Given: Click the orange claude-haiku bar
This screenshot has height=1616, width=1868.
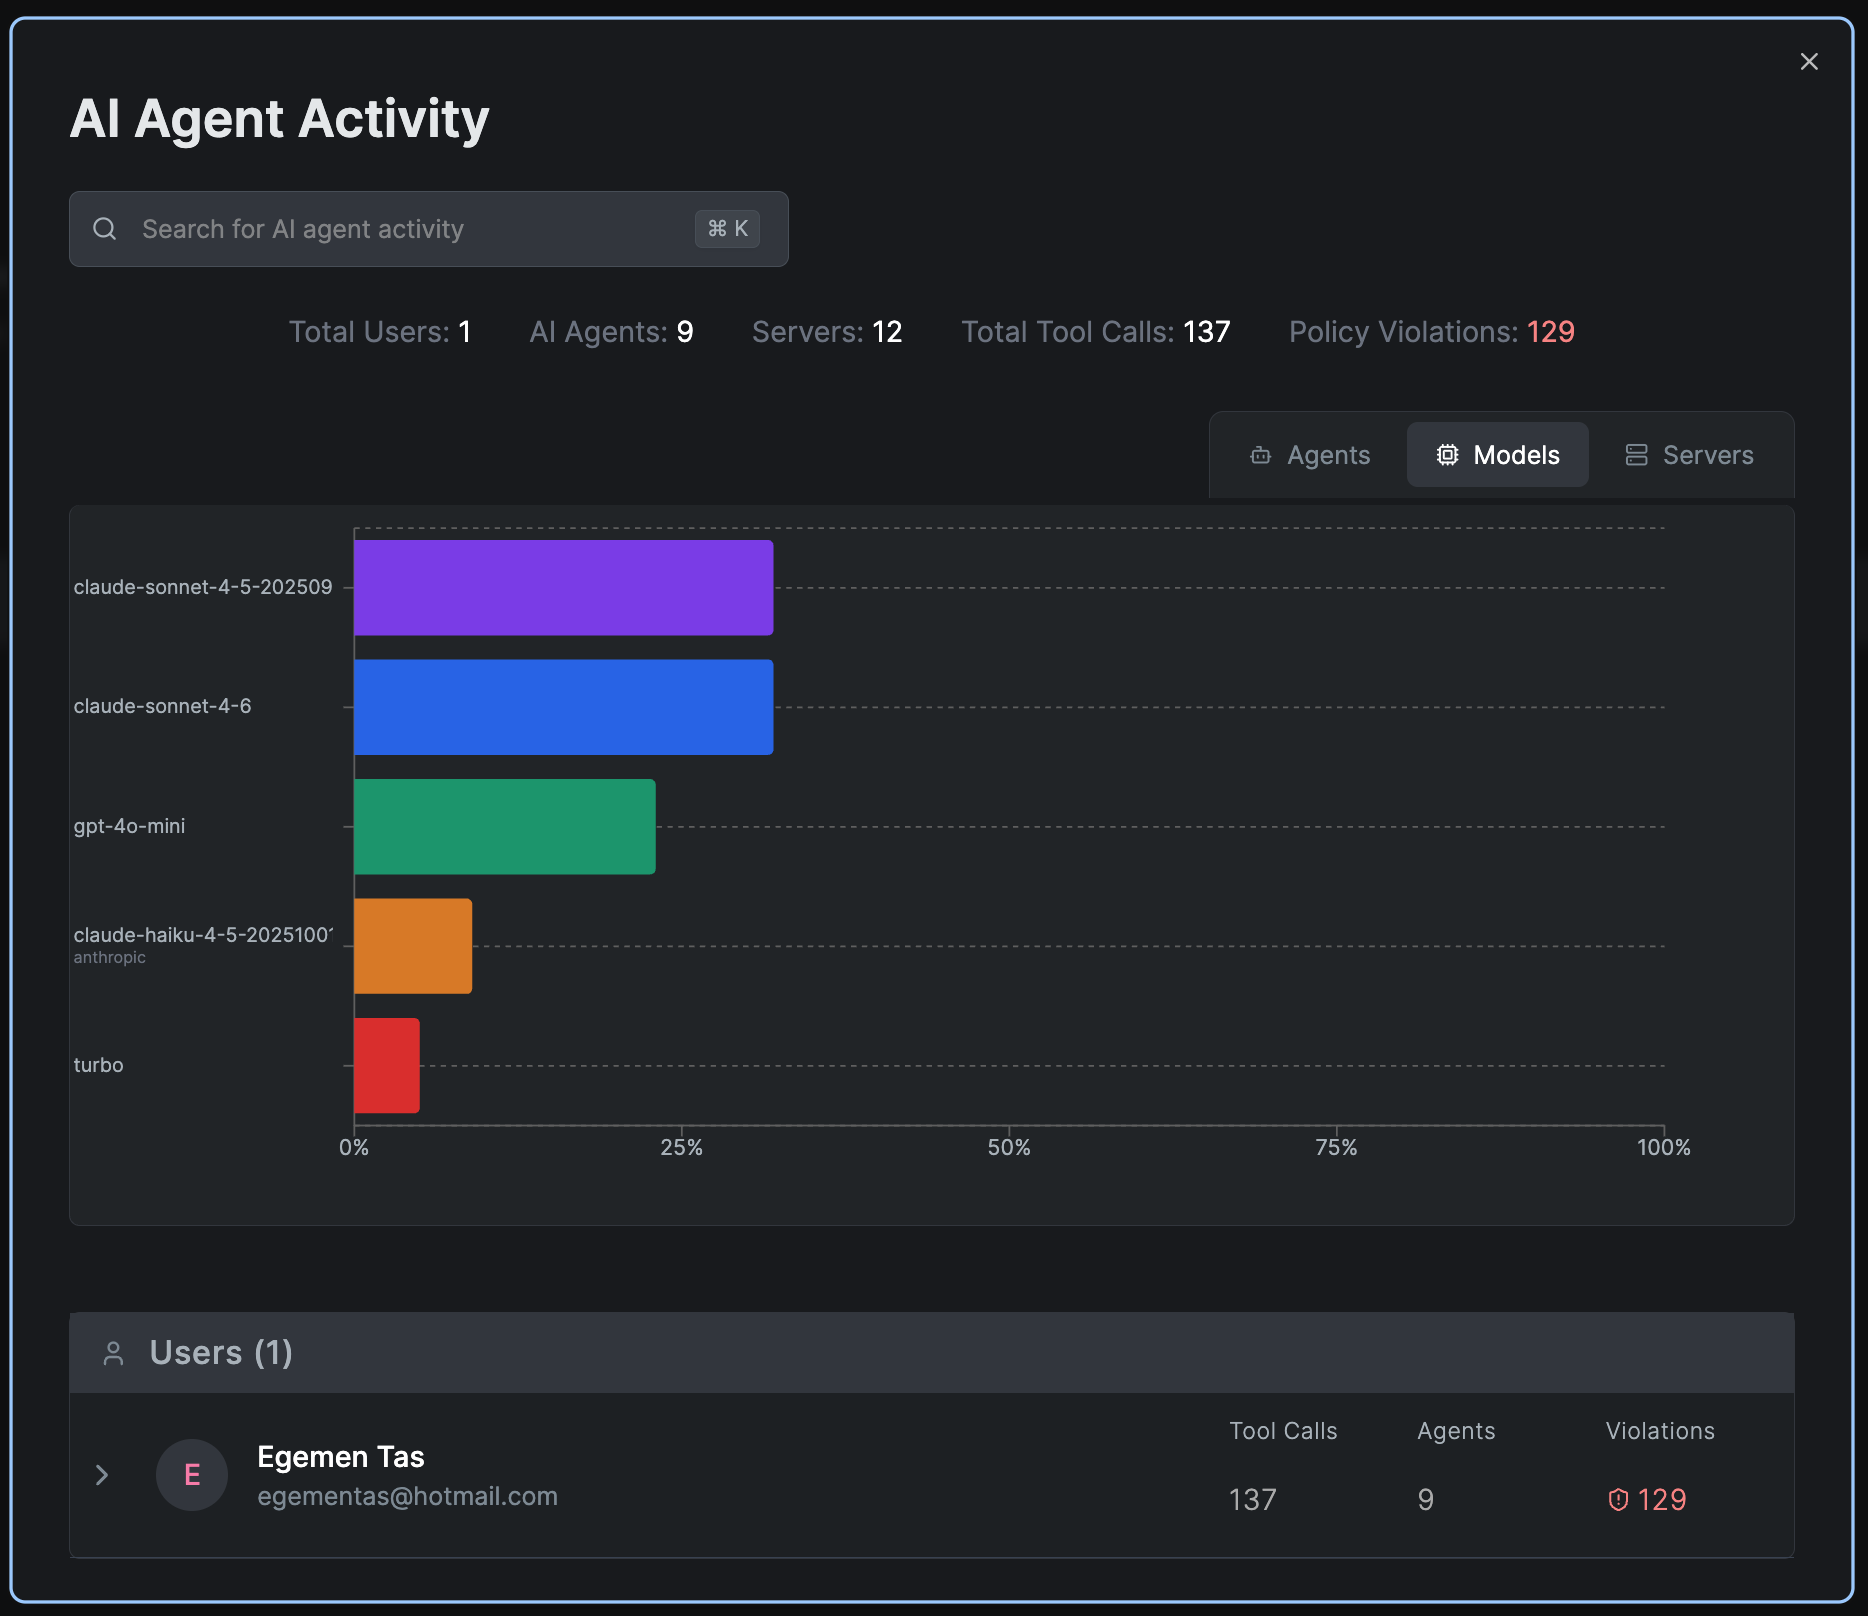Looking at the screenshot, I should 412,946.
